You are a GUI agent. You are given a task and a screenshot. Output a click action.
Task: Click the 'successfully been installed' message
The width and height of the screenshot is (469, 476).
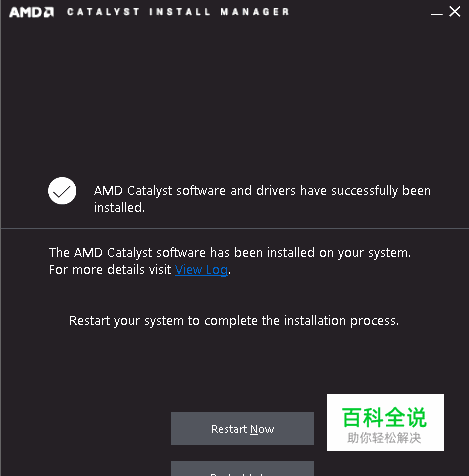pyautogui.click(x=262, y=199)
